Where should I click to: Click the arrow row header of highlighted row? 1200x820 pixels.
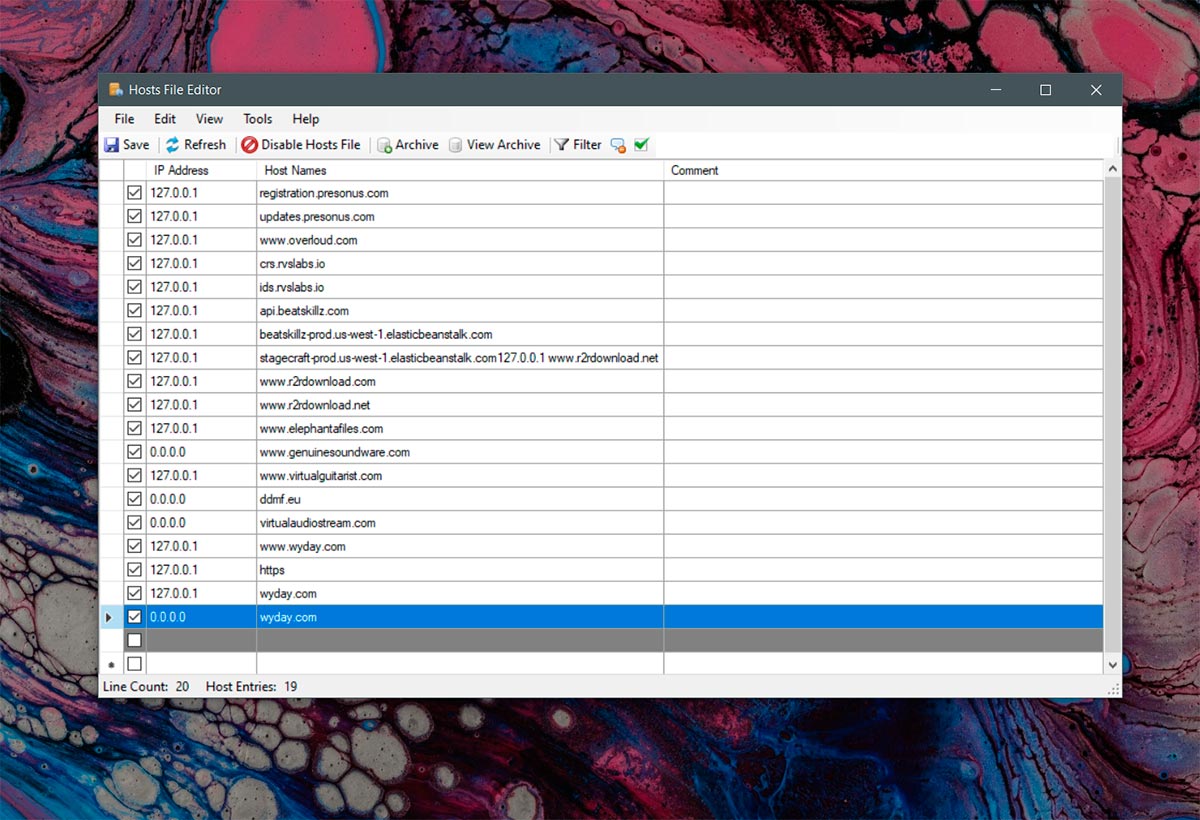pos(111,617)
